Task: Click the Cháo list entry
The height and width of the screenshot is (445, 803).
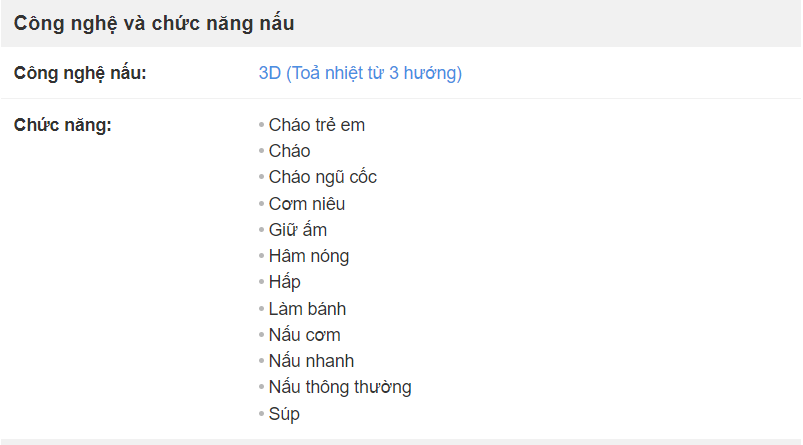Action: [x=289, y=151]
